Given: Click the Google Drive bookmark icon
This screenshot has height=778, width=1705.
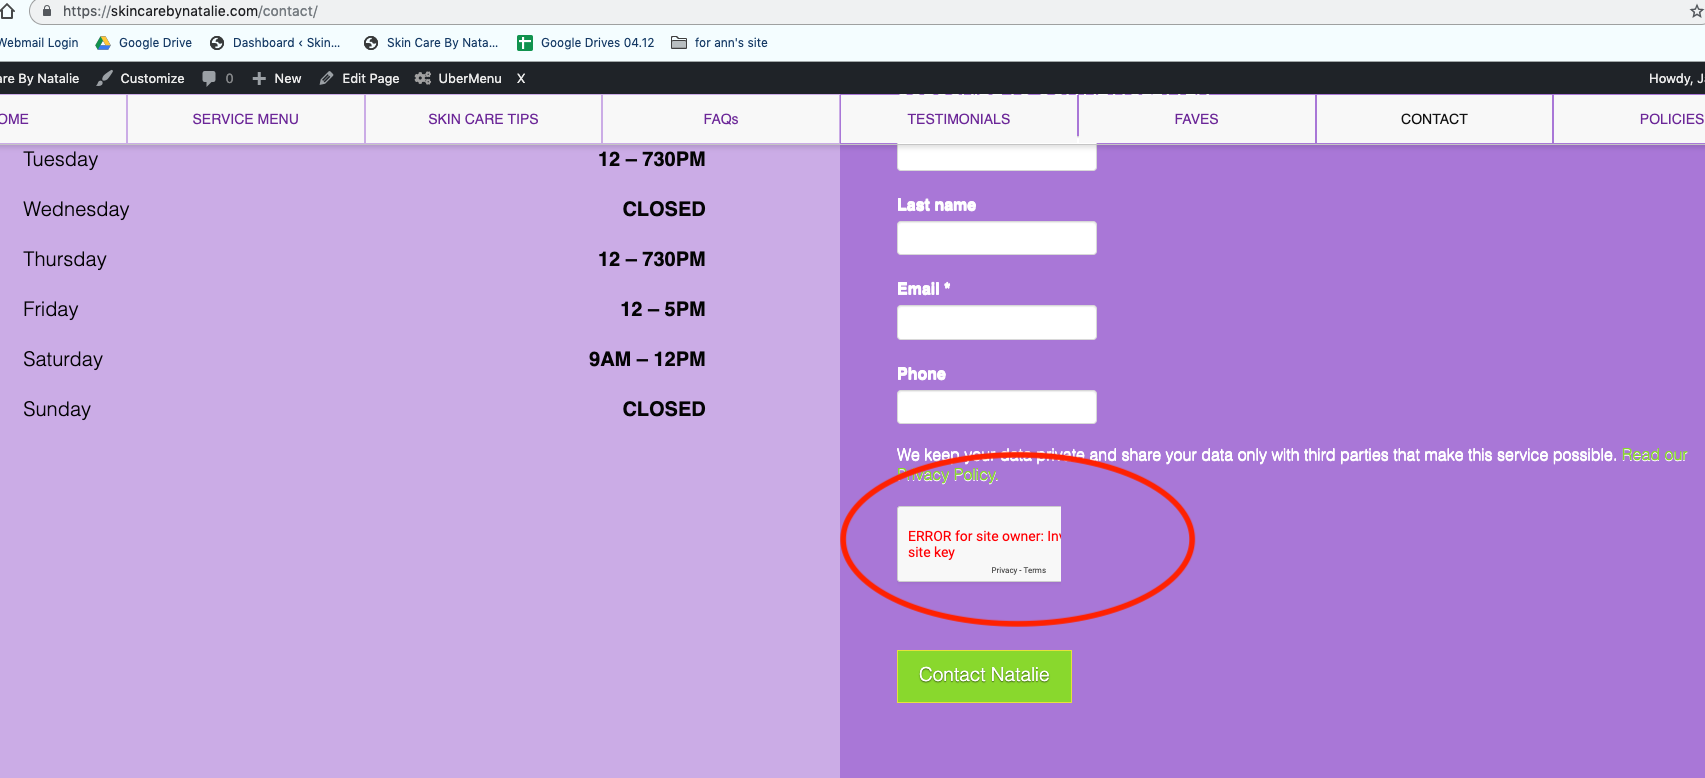Looking at the screenshot, I should (x=103, y=43).
